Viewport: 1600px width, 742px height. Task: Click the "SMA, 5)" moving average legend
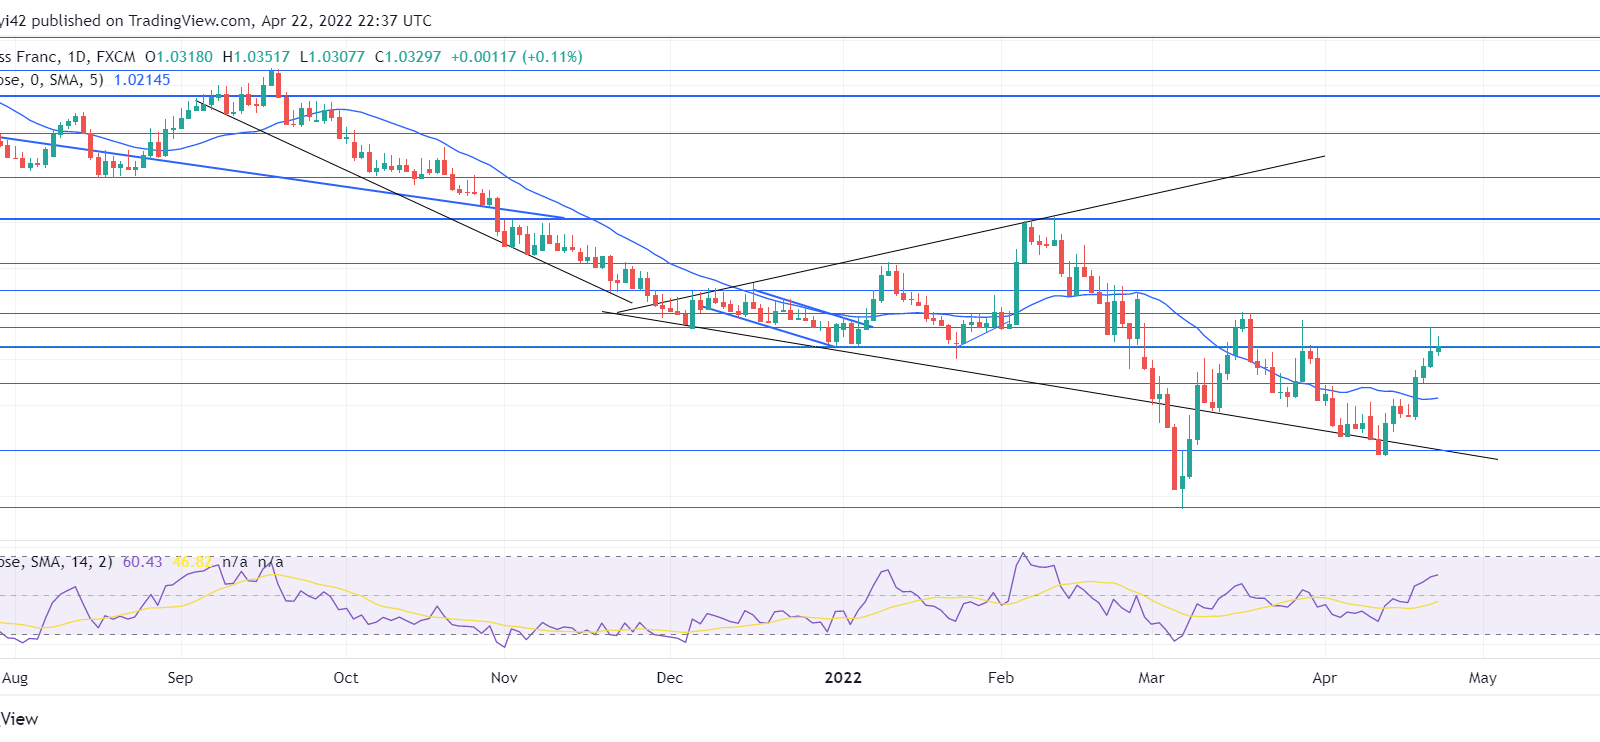(76, 80)
